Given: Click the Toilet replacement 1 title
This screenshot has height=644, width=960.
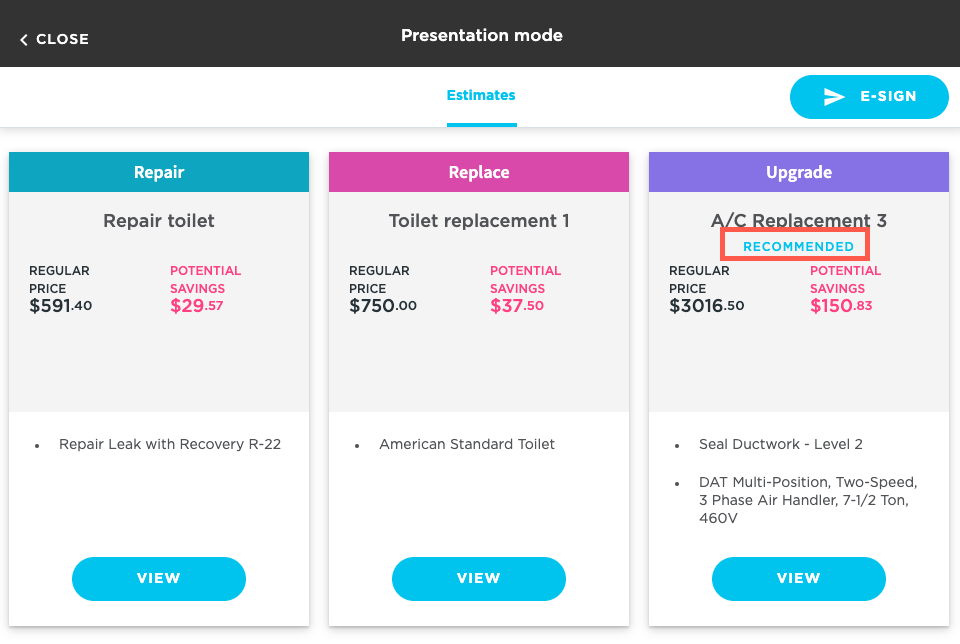Looking at the screenshot, I should click(x=479, y=220).
